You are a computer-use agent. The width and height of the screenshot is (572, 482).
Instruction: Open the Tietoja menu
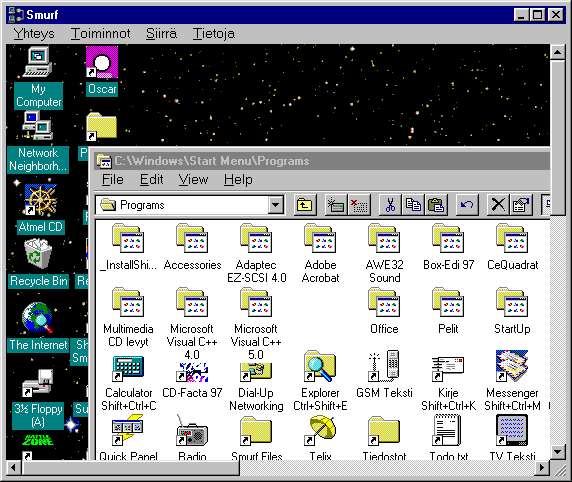(x=214, y=34)
